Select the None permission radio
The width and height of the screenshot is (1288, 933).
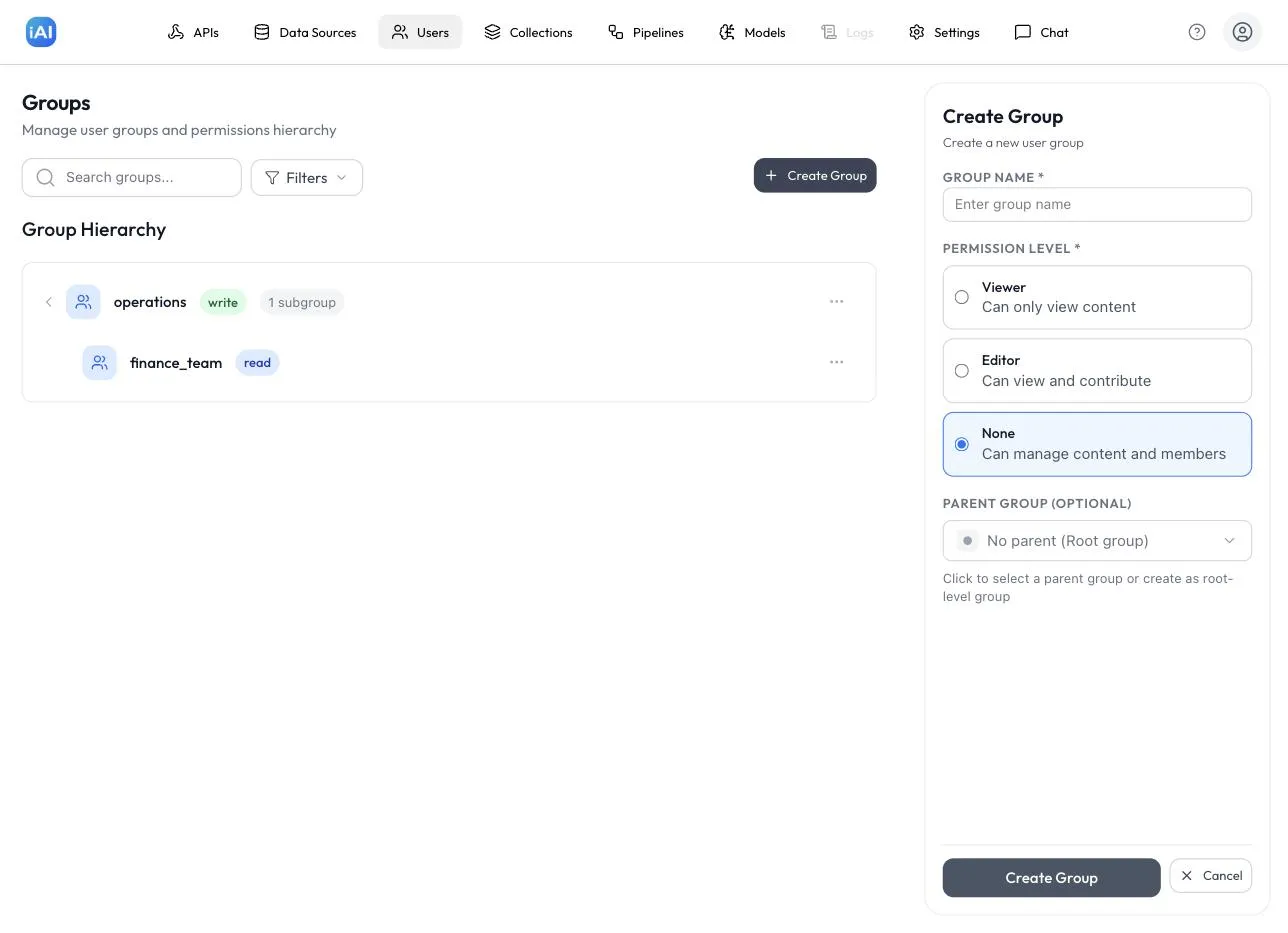click(x=961, y=444)
